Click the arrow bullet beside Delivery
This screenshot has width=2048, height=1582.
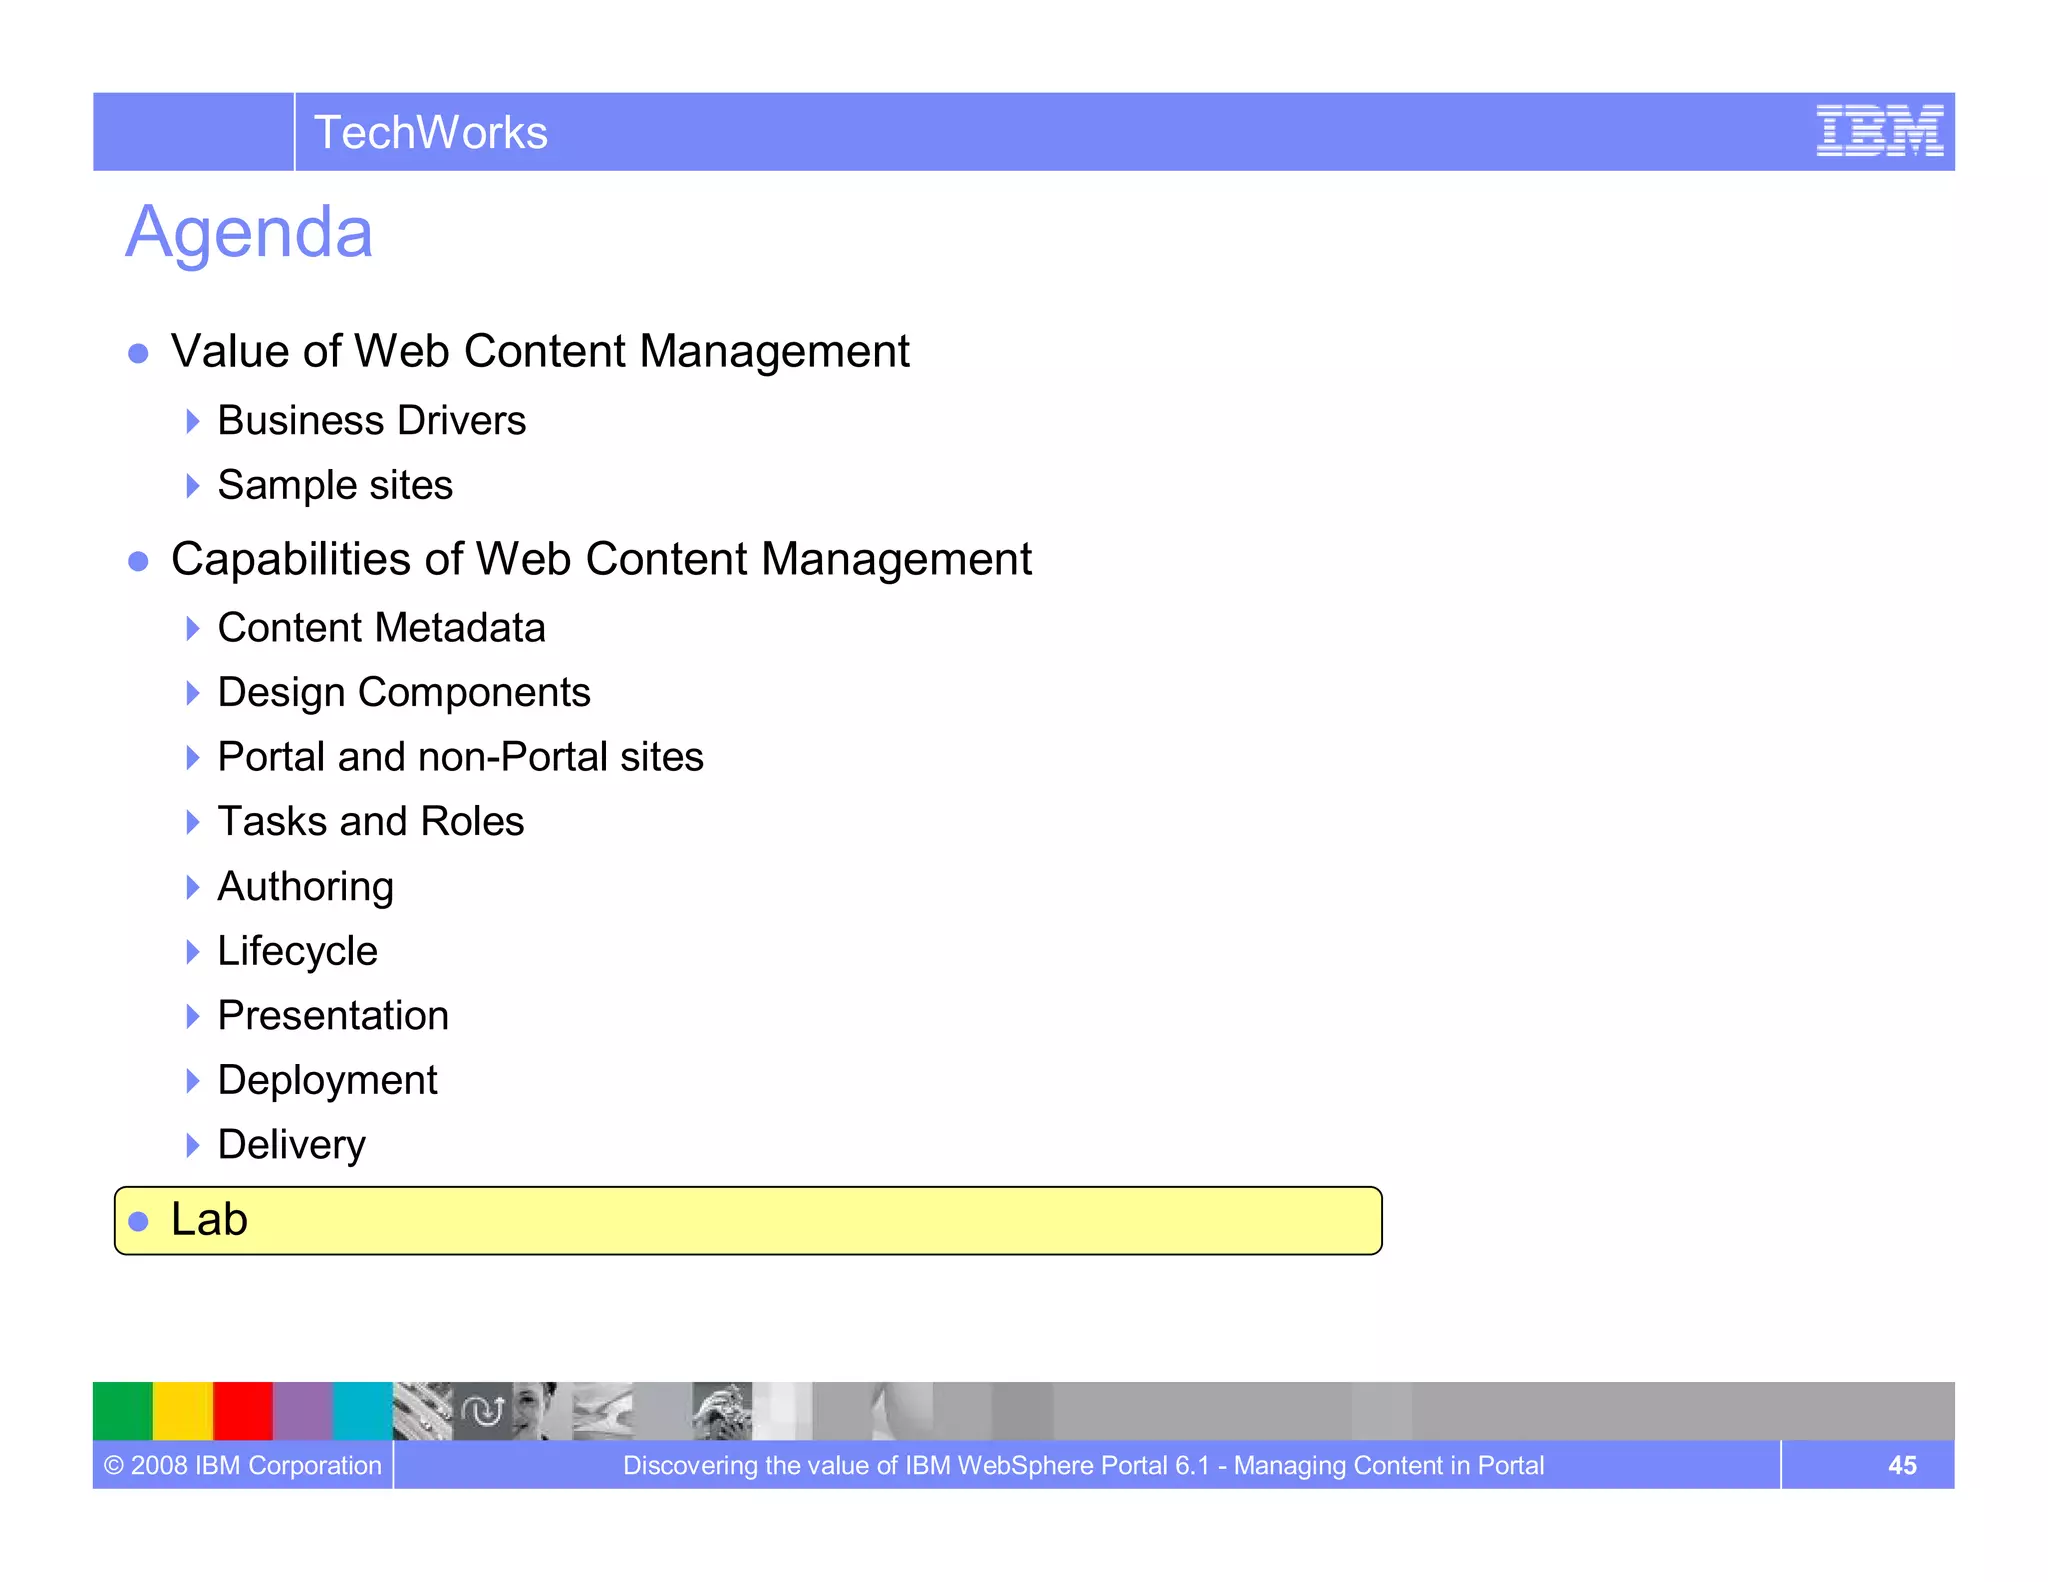tap(193, 1146)
